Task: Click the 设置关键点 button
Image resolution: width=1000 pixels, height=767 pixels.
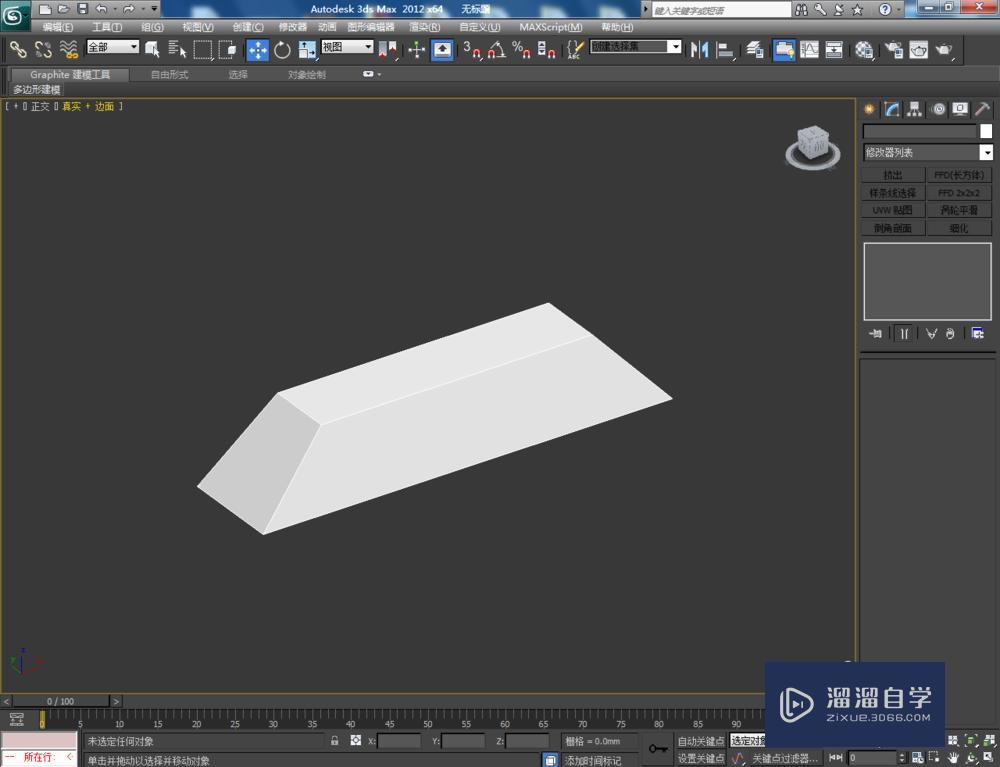Action: point(700,758)
